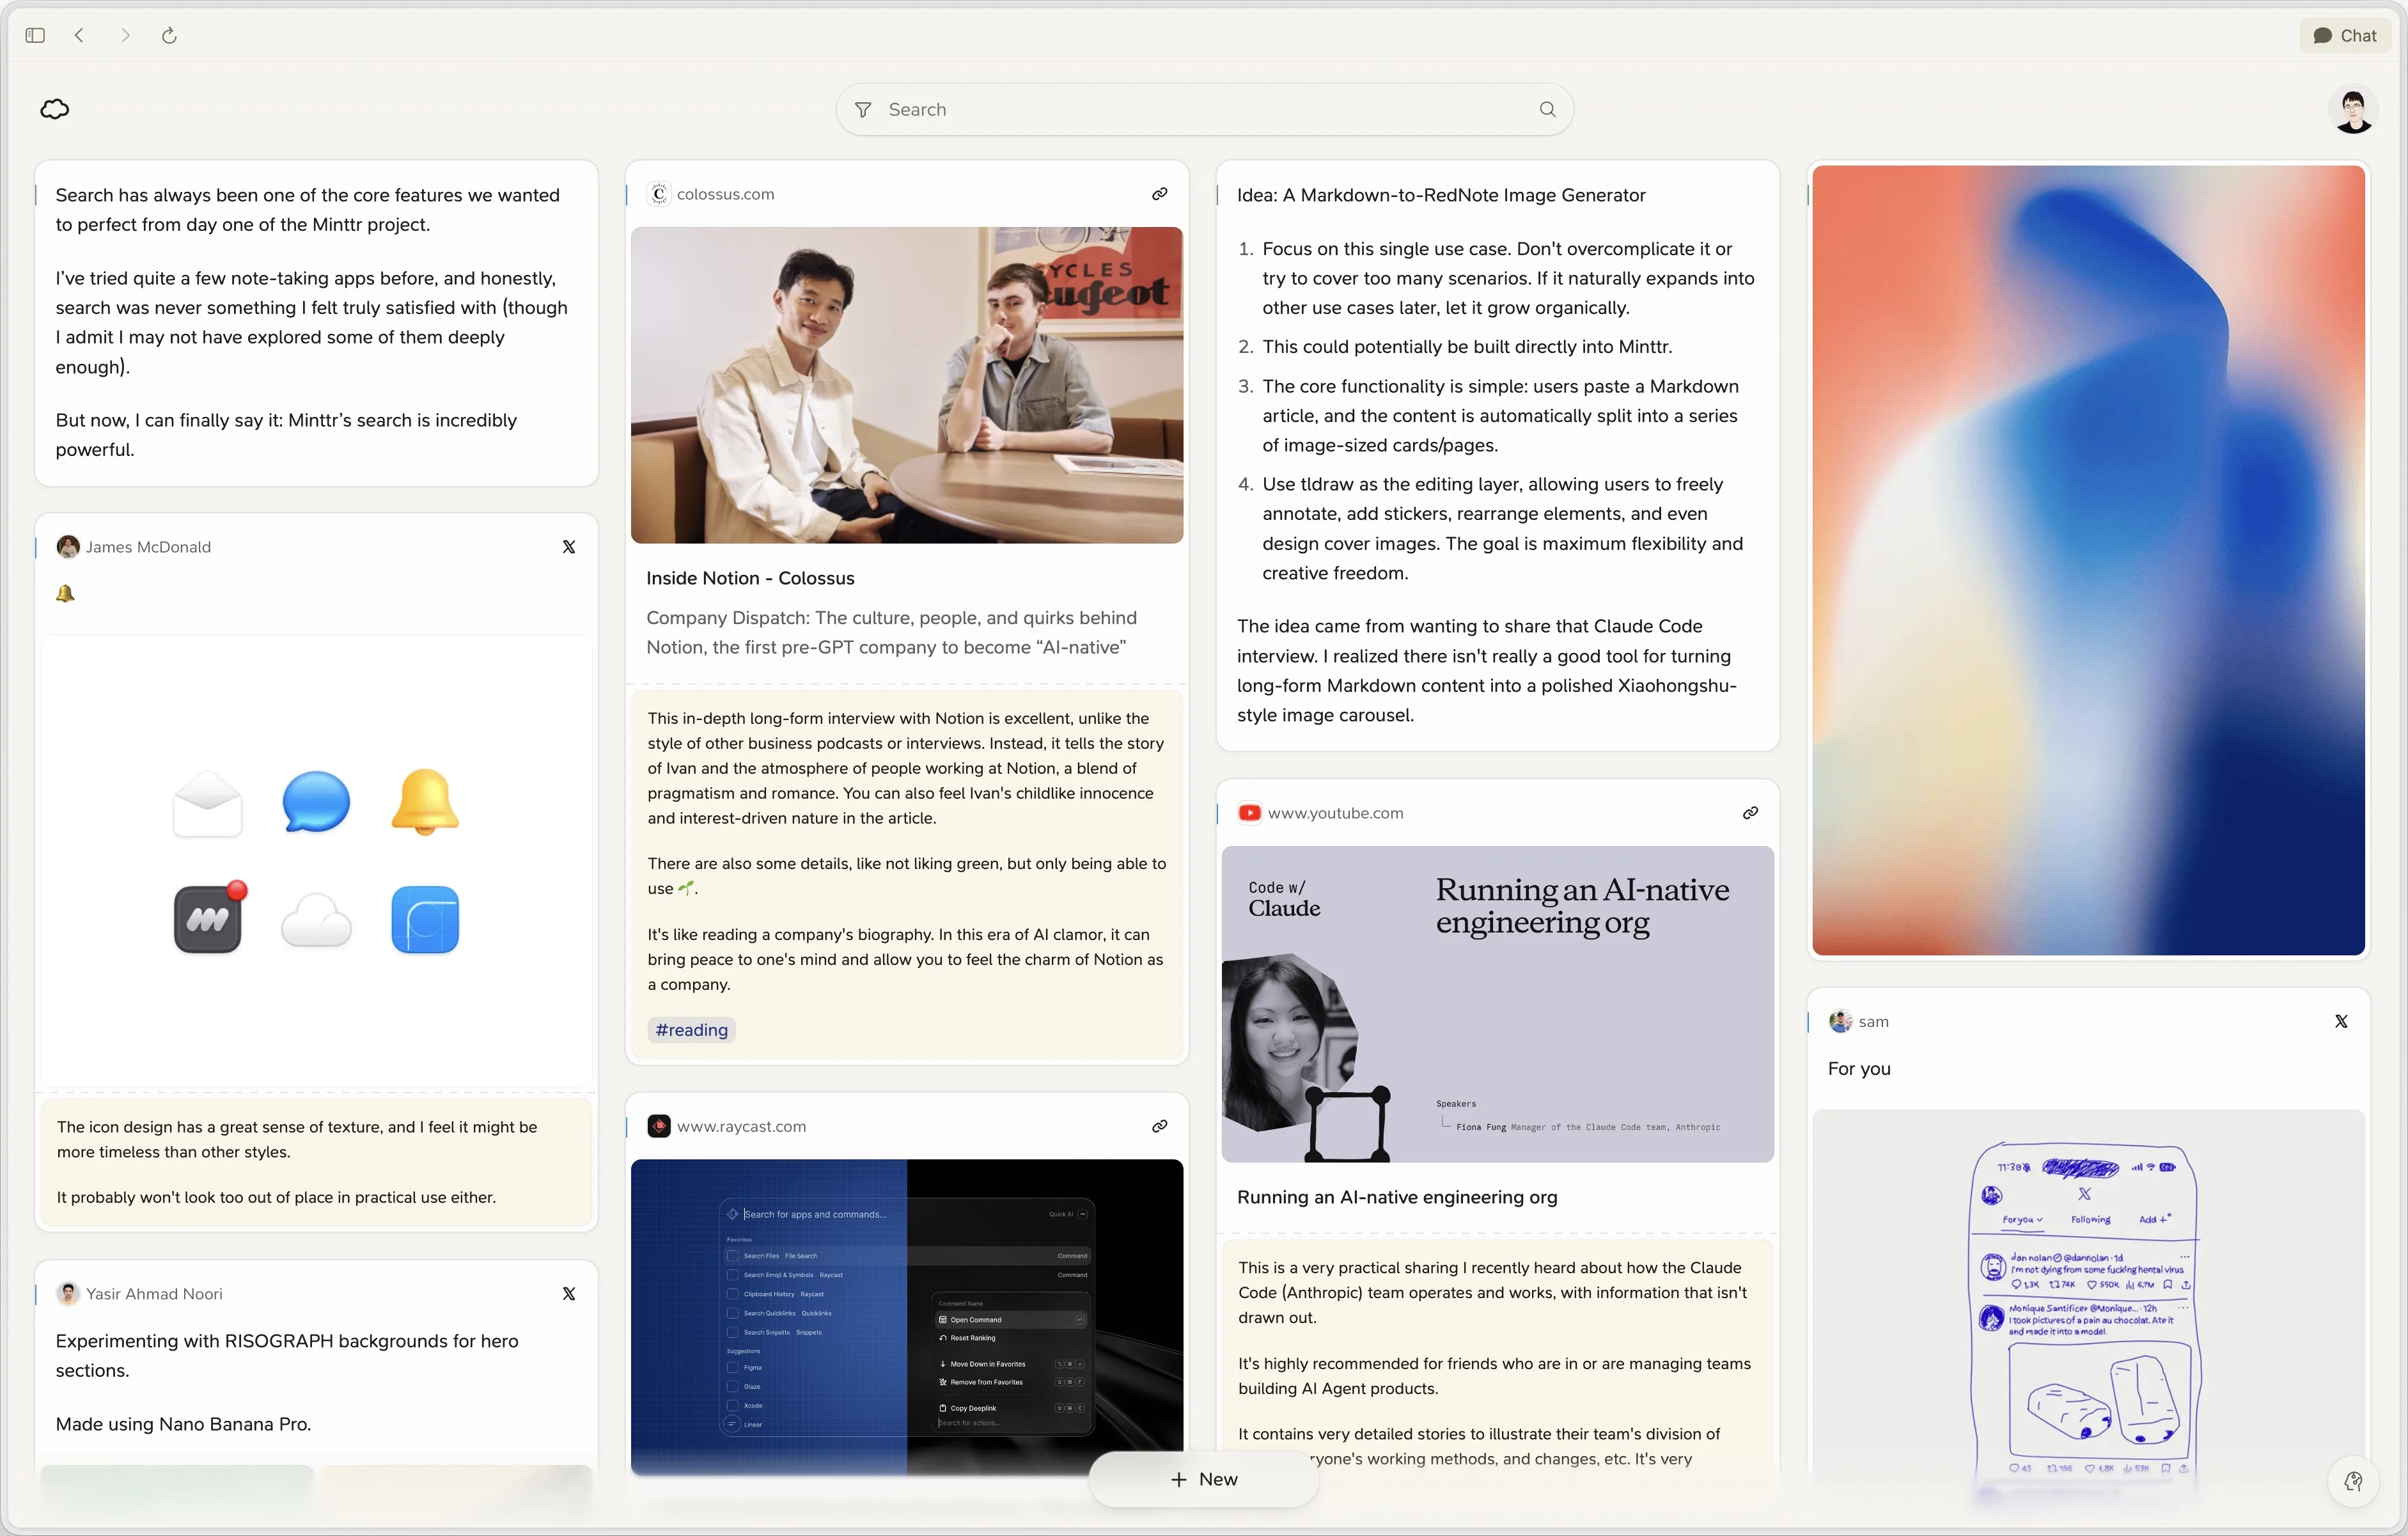Click 'Made using Nano Banana Pro.' text
The image size is (2408, 1536).
point(183,1424)
